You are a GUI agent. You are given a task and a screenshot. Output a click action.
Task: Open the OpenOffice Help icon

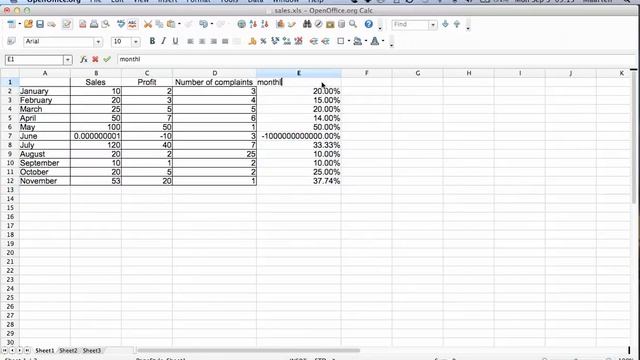tap(369, 24)
